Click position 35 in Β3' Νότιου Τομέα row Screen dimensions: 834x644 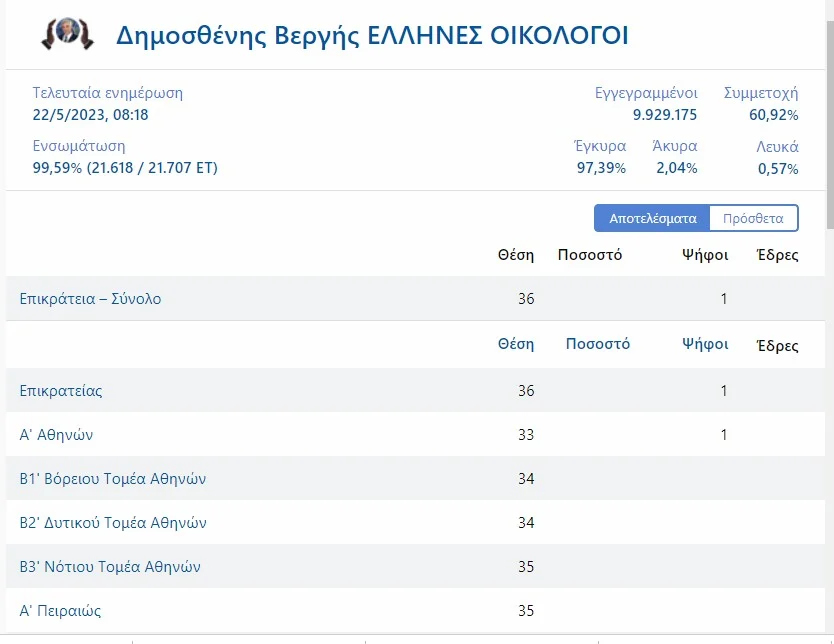tap(526, 567)
